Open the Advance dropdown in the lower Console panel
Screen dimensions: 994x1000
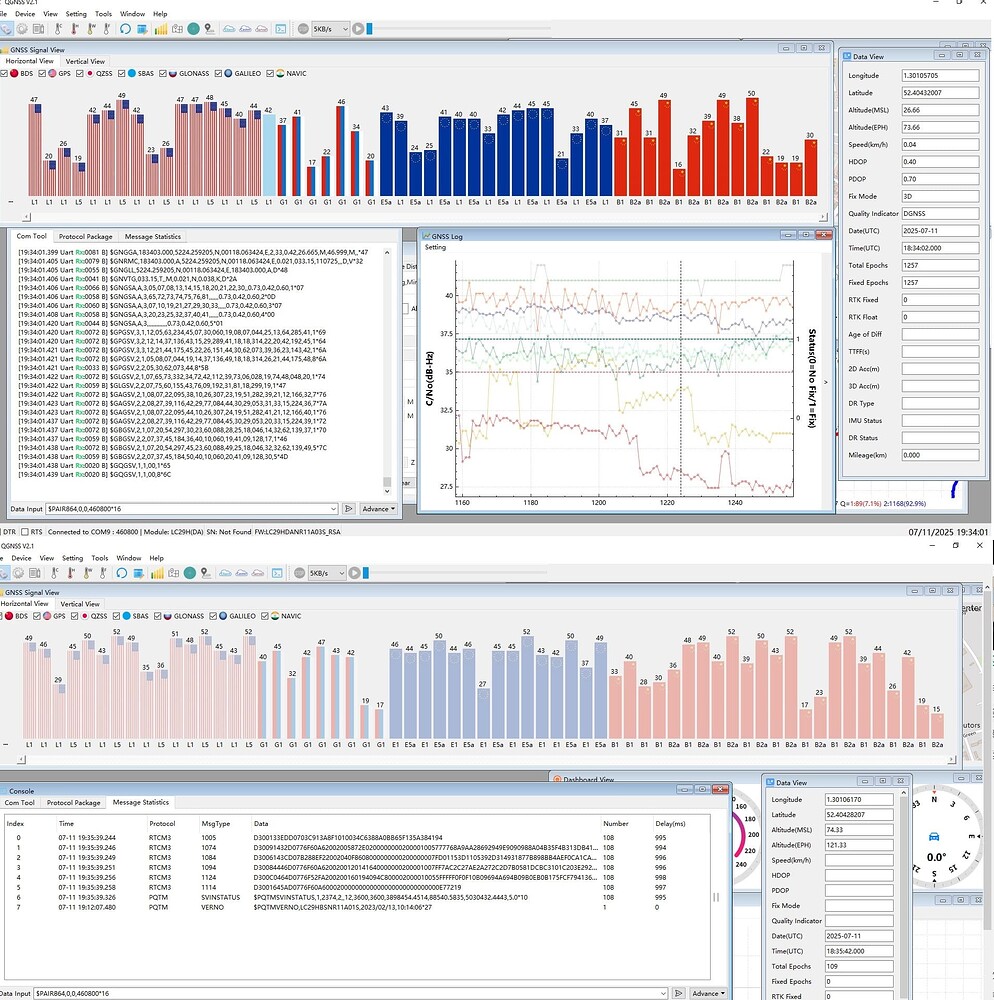pyautogui.click(x=708, y=994)
